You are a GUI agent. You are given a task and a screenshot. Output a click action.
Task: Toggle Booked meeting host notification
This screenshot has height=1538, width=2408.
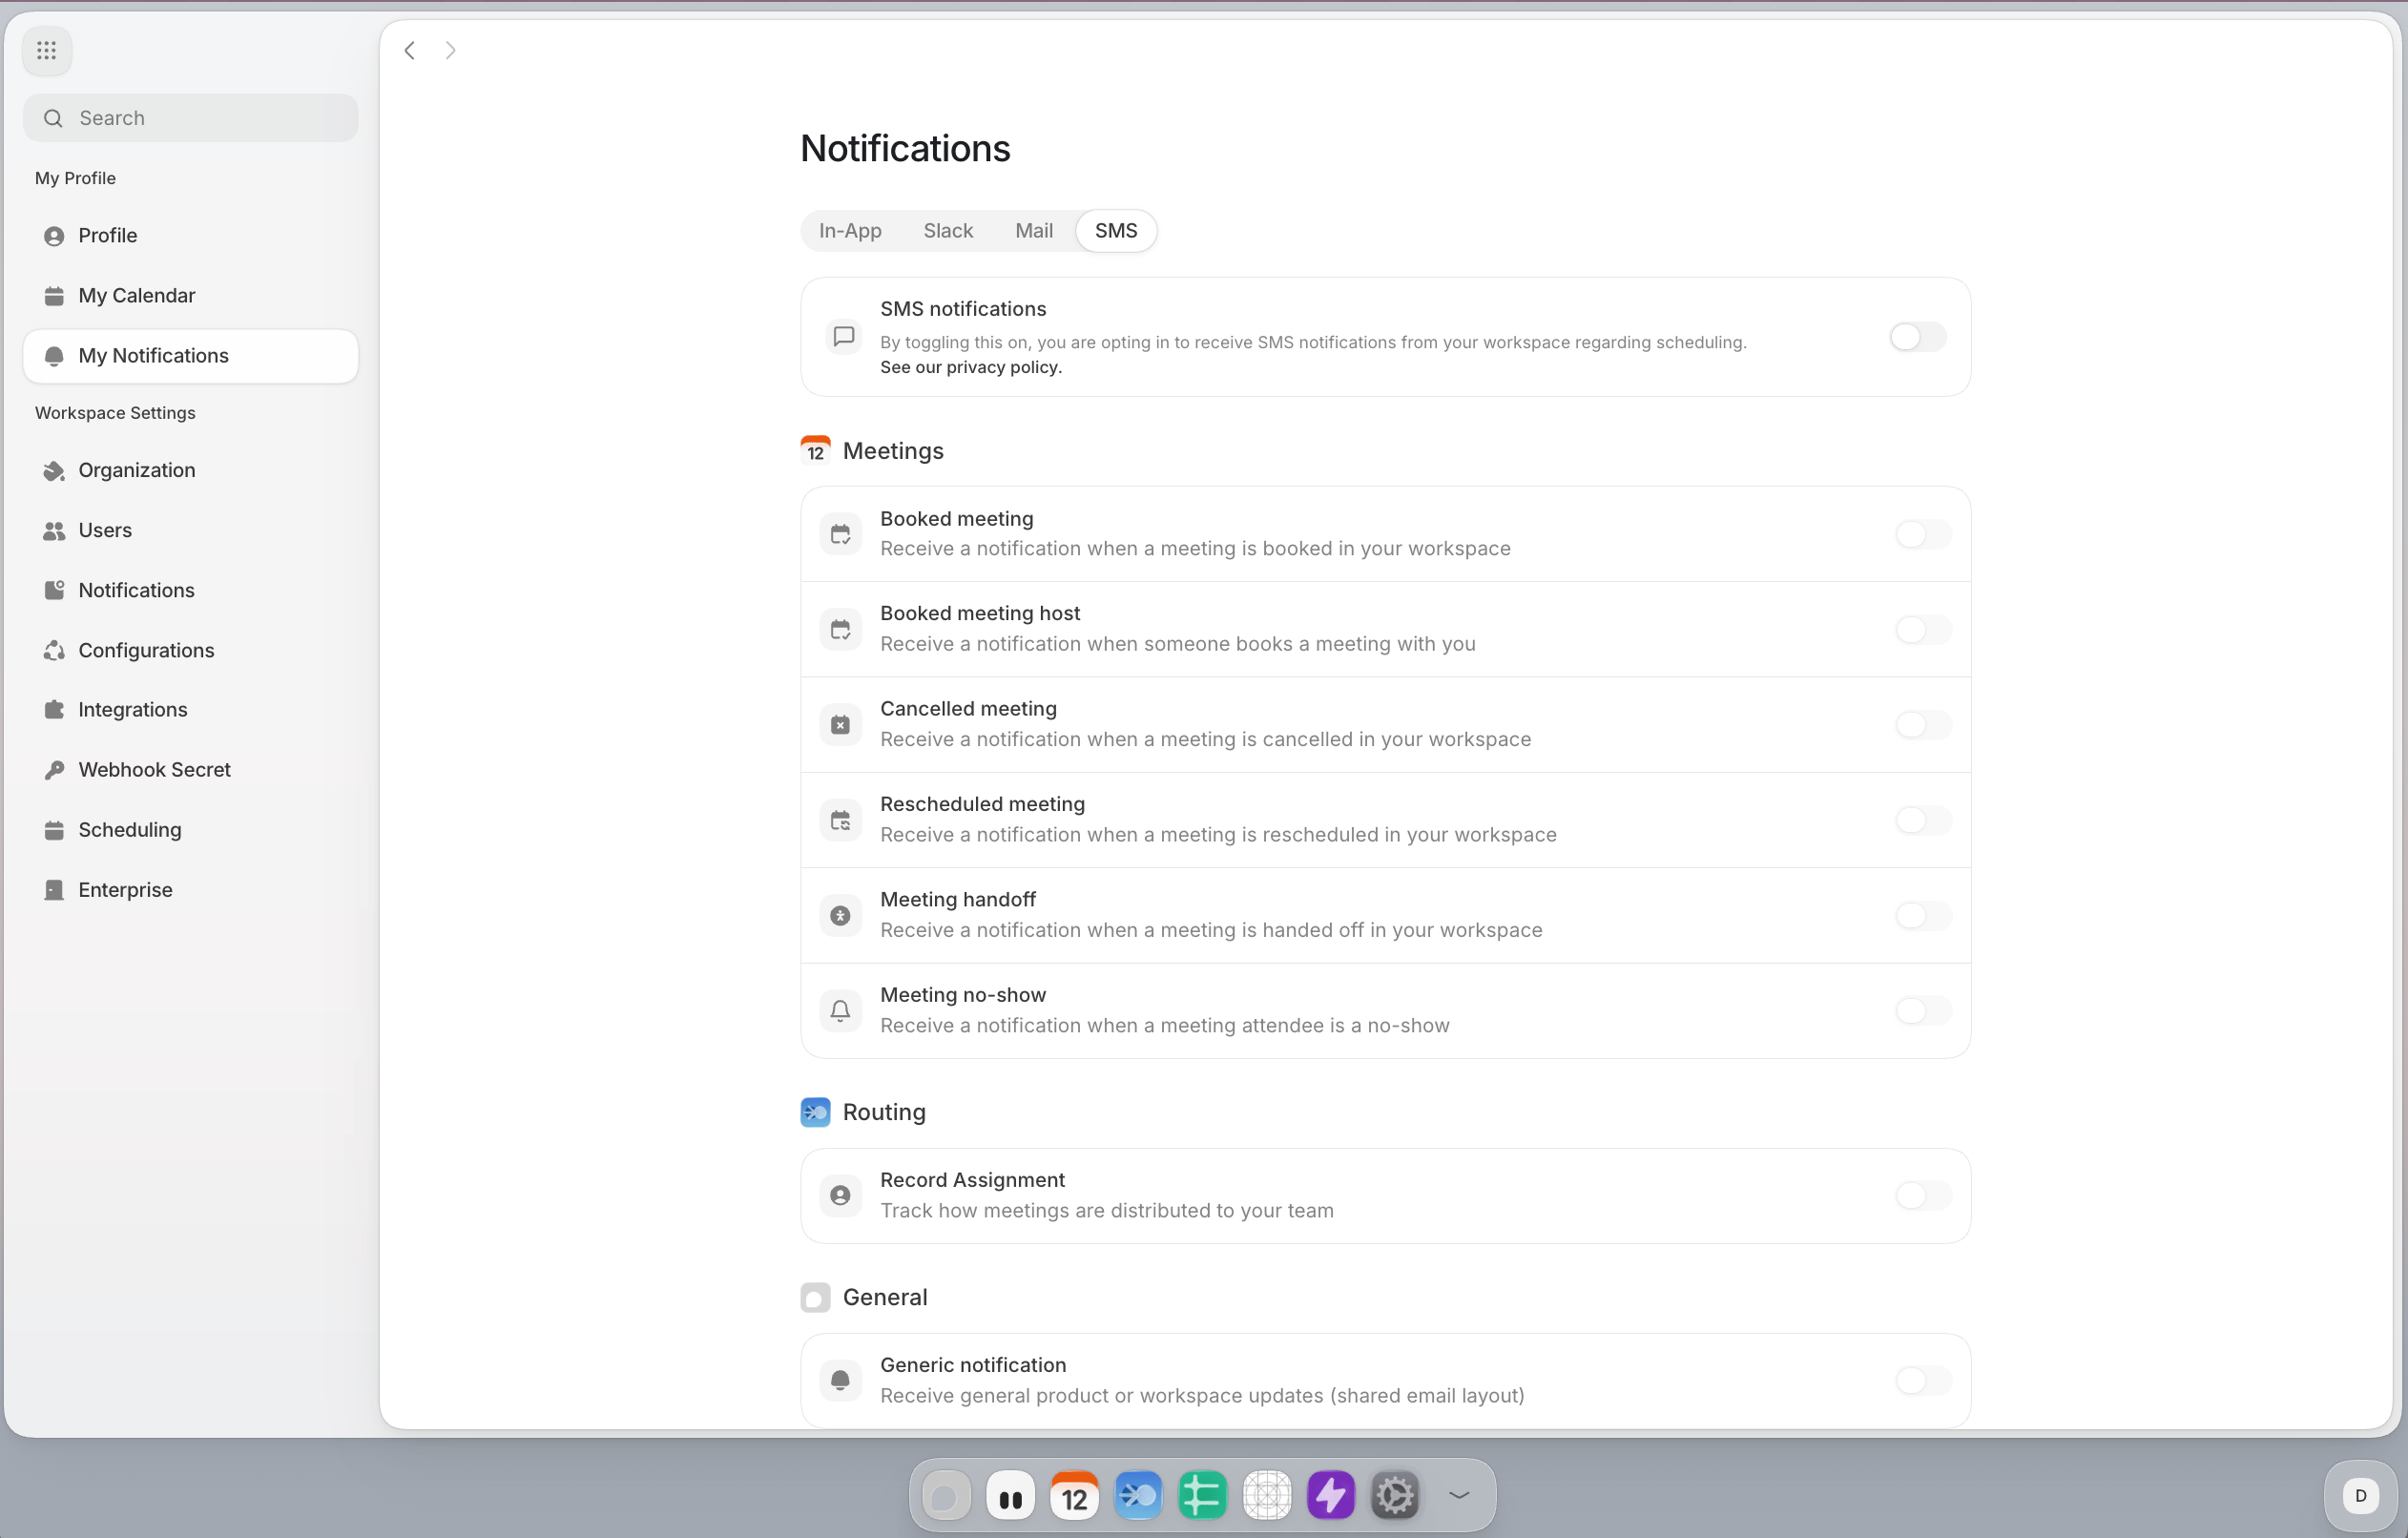(1923, 629)
